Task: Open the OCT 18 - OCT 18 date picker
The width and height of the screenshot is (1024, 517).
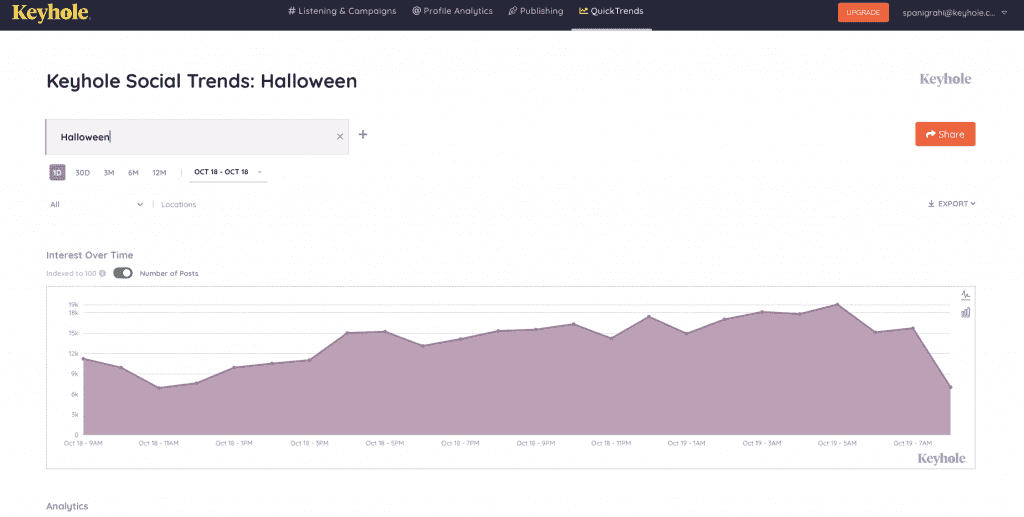Action: pos(228,172)
